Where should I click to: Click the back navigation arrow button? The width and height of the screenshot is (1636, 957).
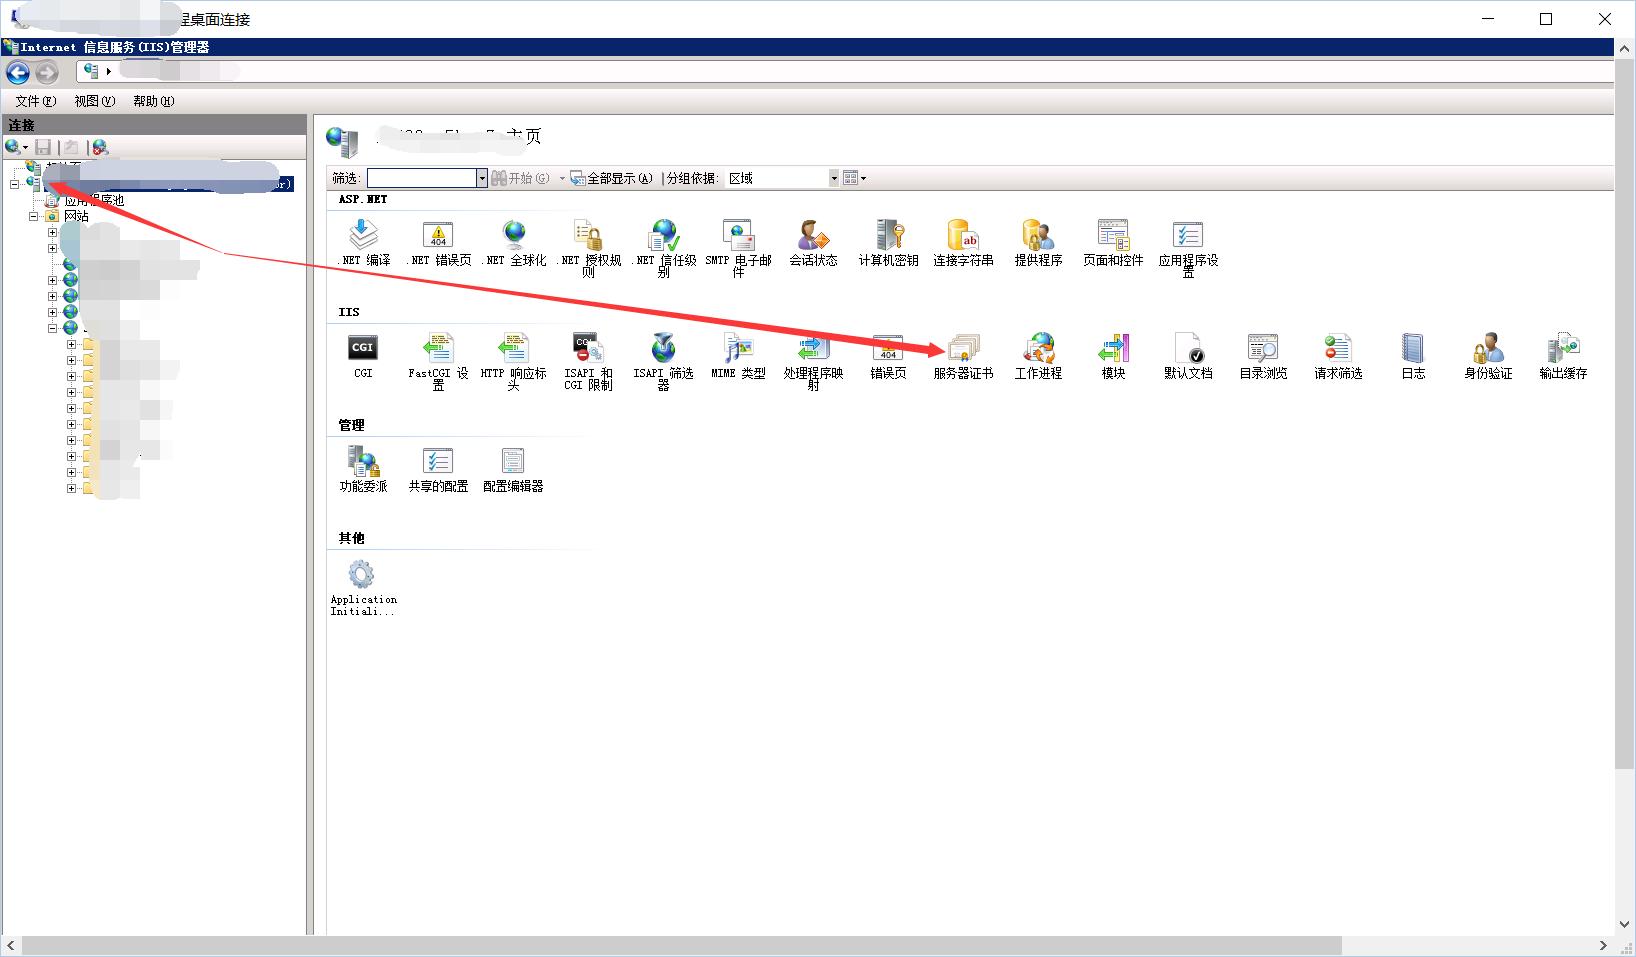click(x=18, y=72)
